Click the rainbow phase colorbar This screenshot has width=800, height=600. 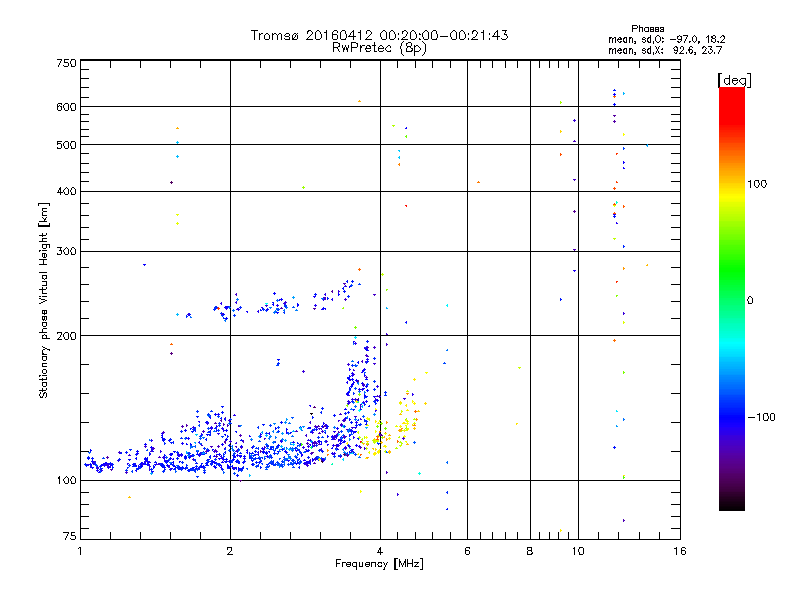tap(732, 299)
